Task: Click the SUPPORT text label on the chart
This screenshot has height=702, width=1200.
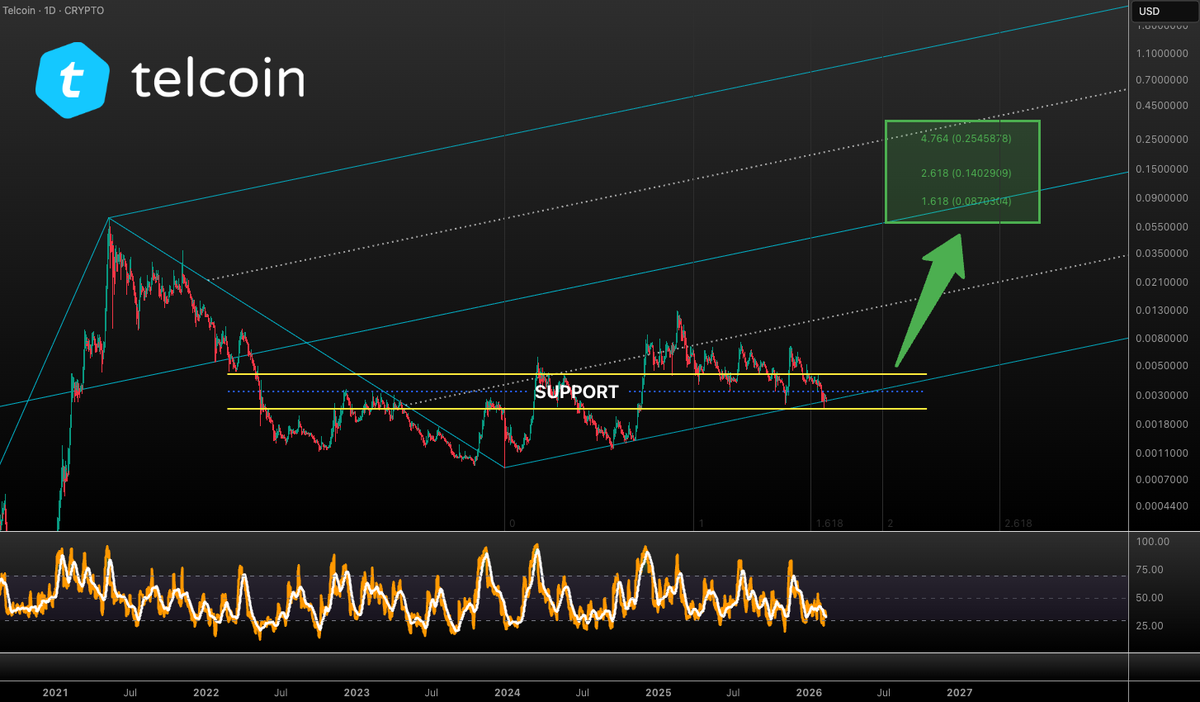Action: click(x=577, y=392)
